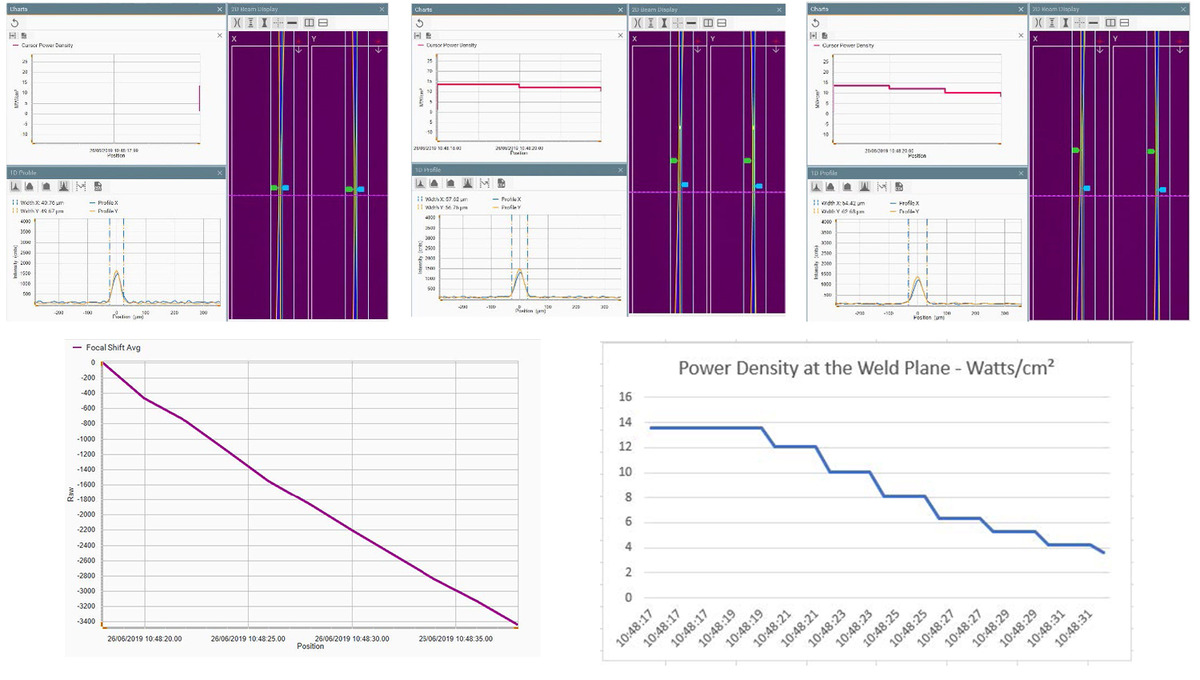Screen dimensions: 1200x680
Task: Click the crosshair icon in the middle 2D Beam Display toolbar
Action: tap(677, 22)
